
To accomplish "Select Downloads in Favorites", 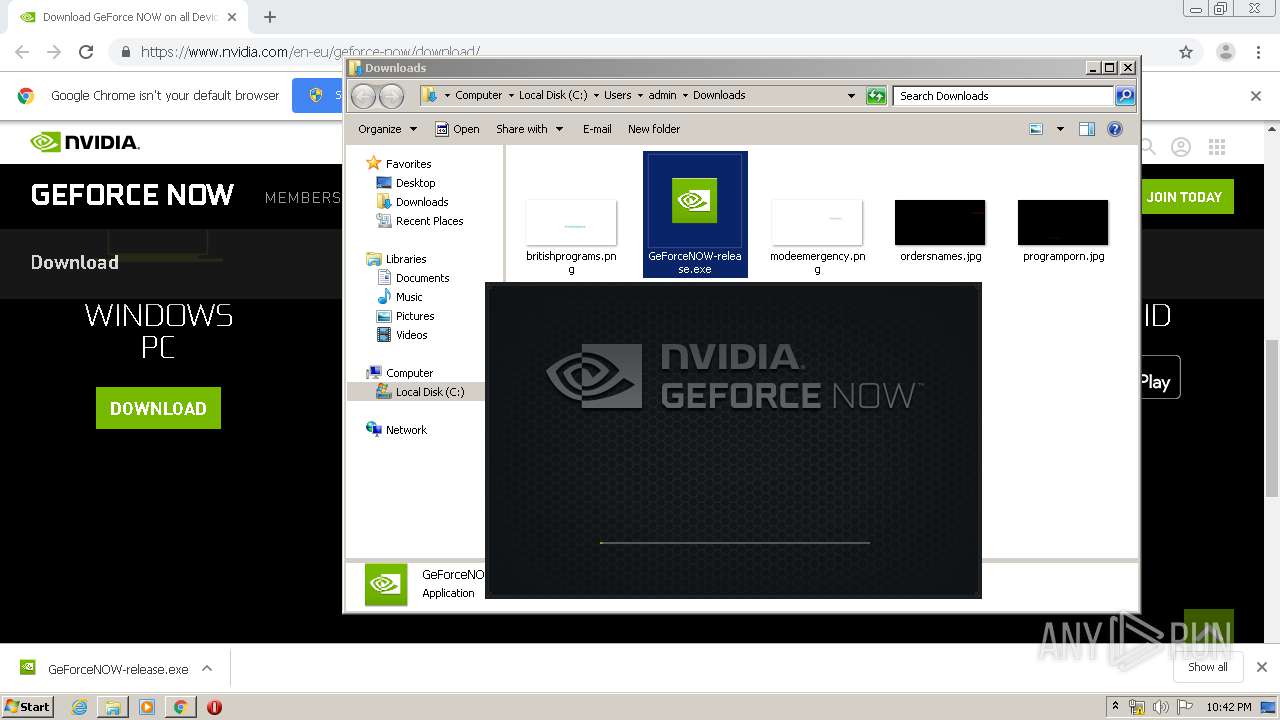I will [412, 202].
